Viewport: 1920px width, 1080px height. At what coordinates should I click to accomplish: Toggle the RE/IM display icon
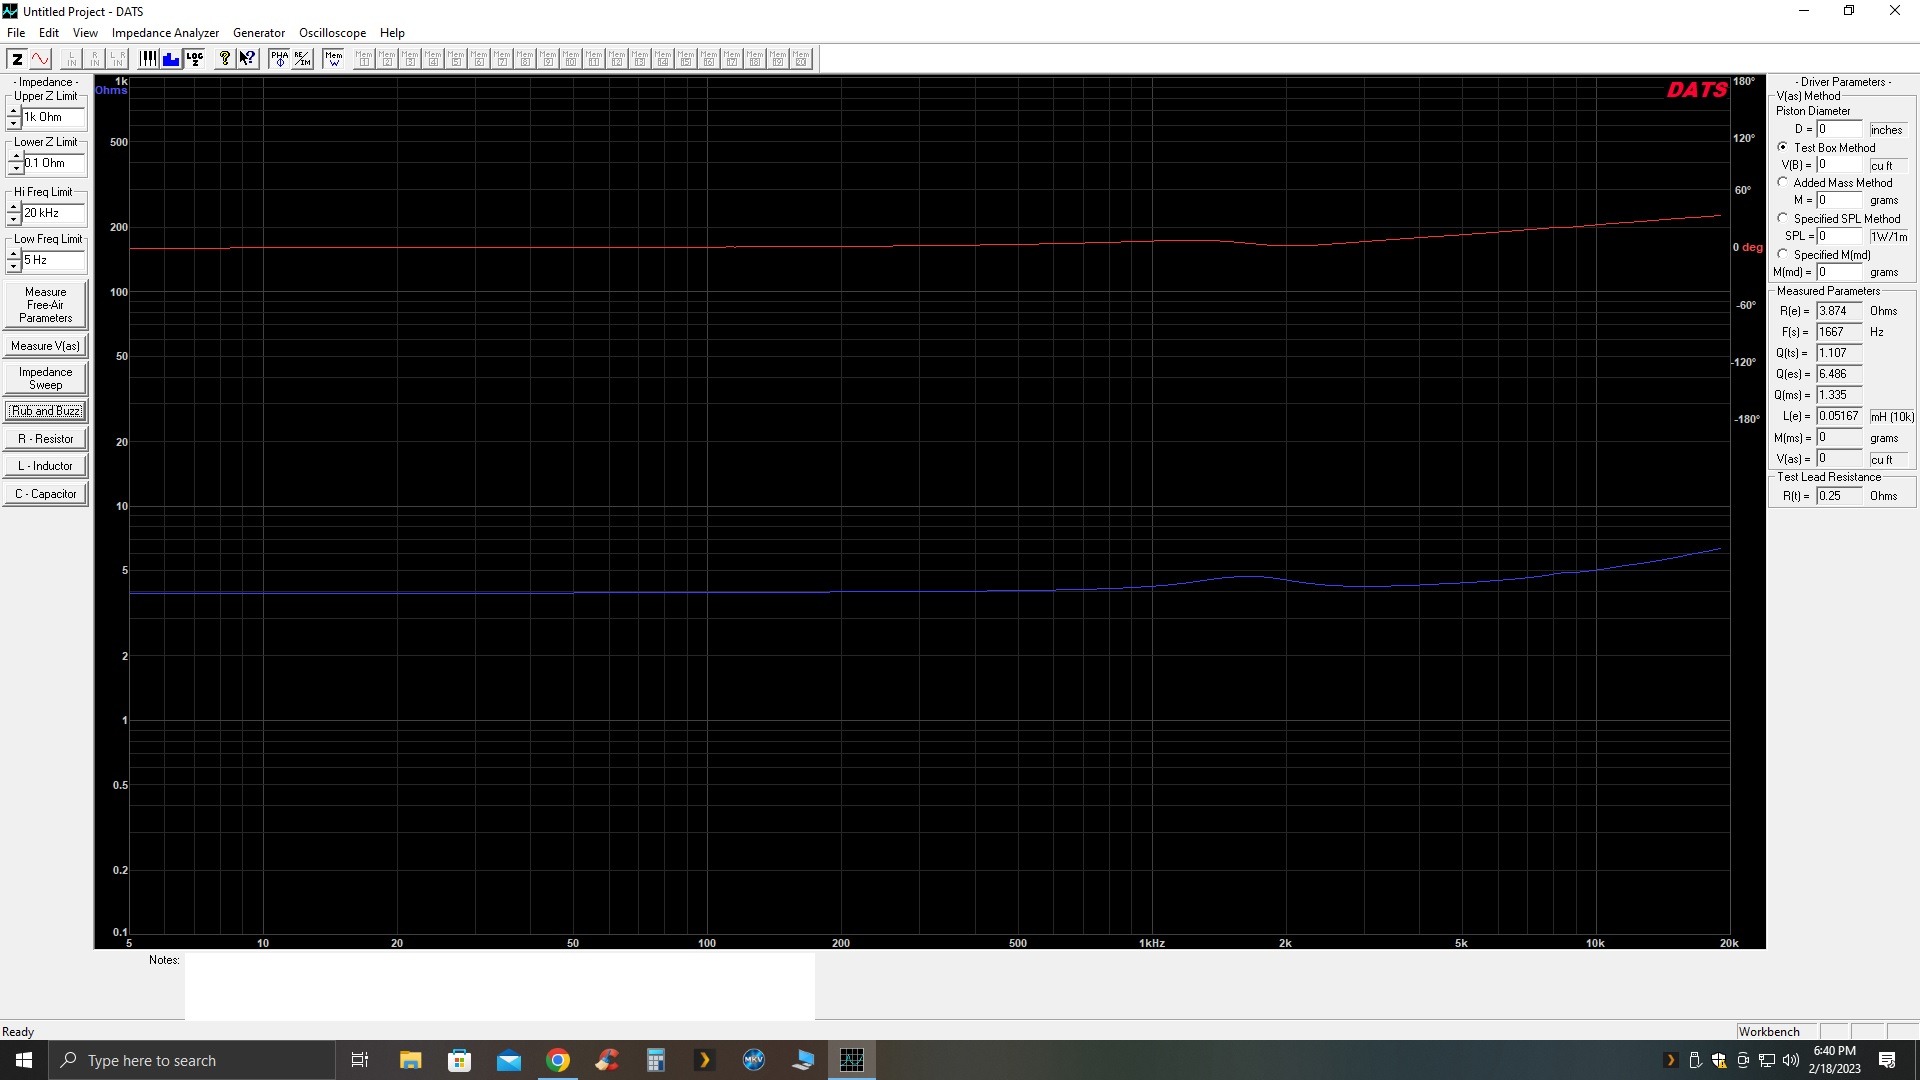(302, 59)
